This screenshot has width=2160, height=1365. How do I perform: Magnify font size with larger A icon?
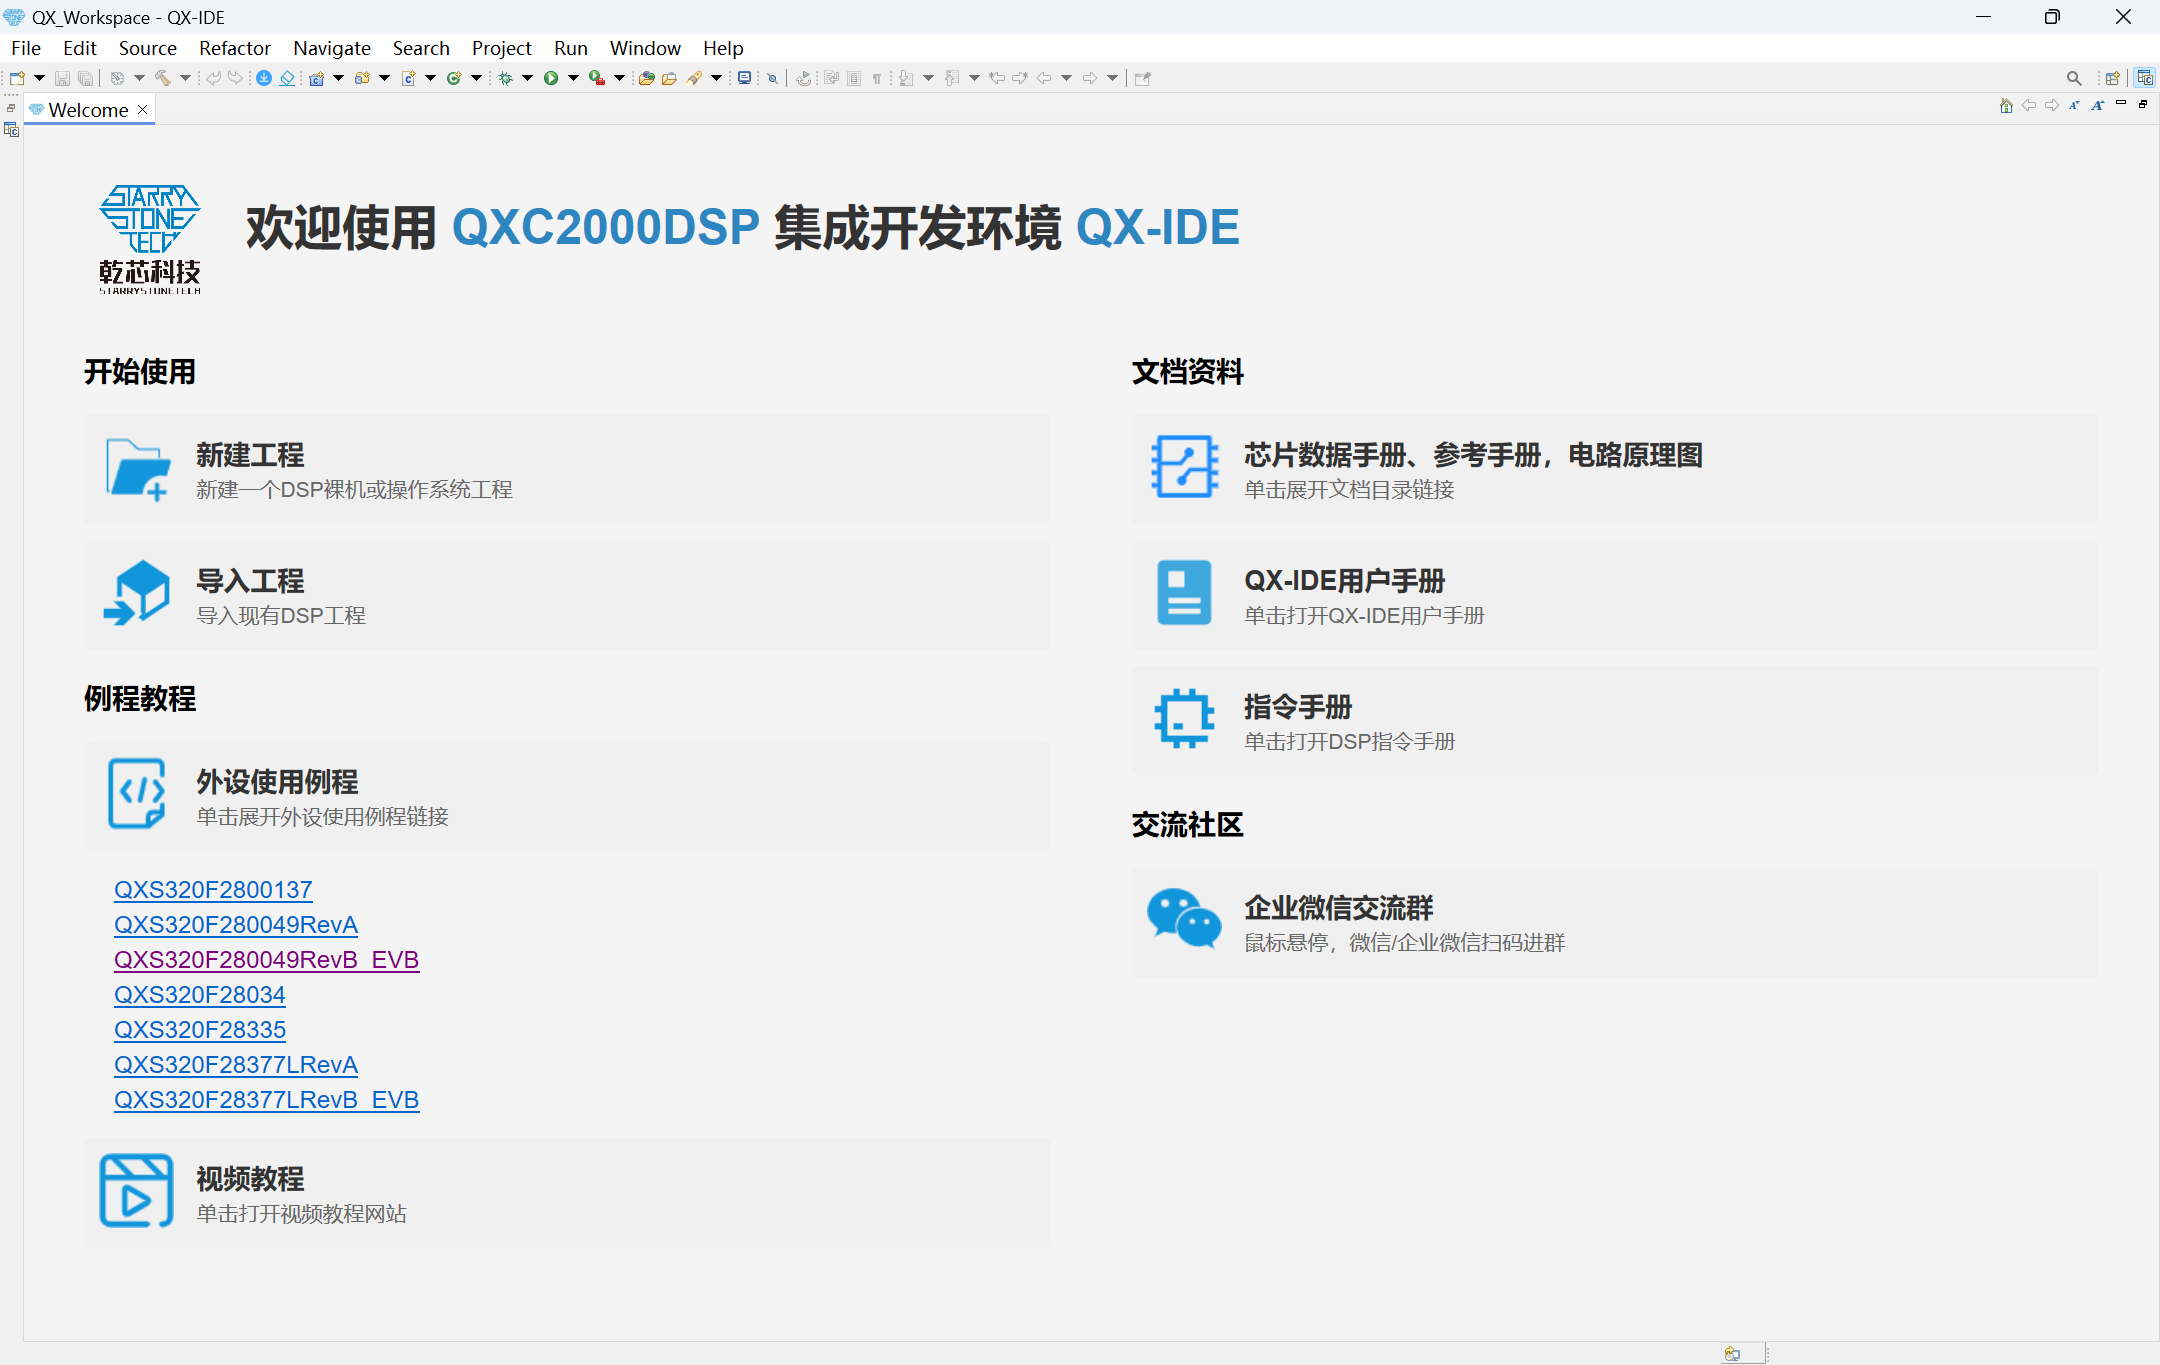click(x=2098, y=105)
